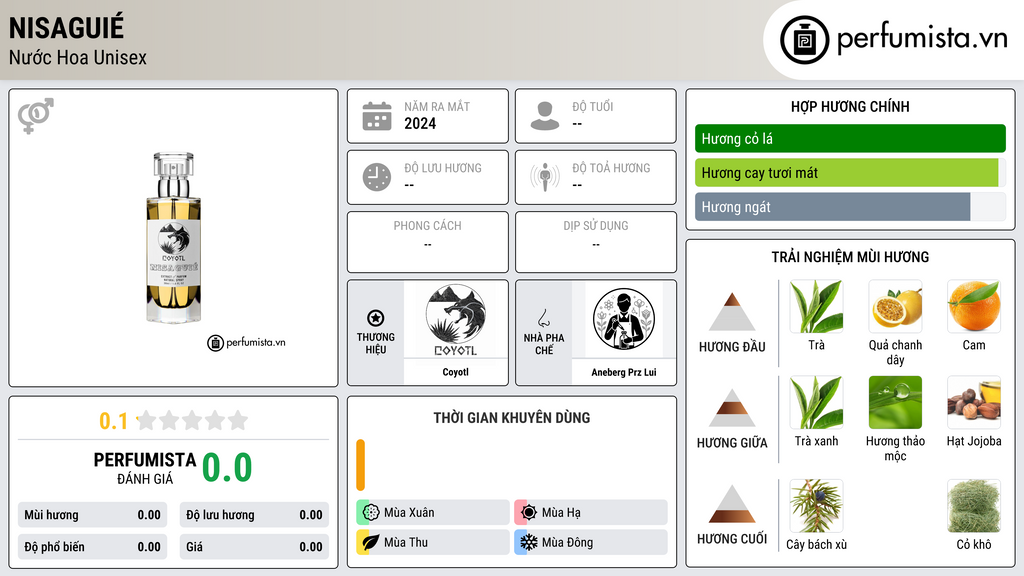Click the NISAGUIÉ title heading

(66, 28)
